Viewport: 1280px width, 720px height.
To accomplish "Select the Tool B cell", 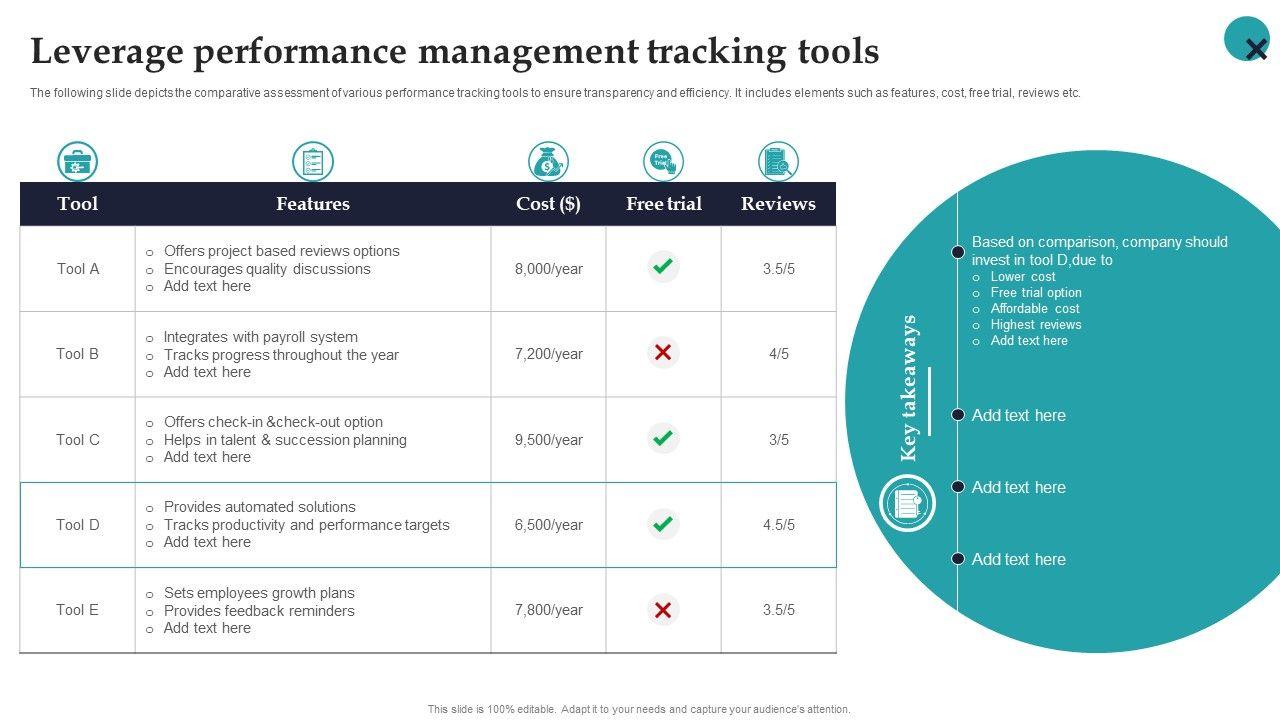I will [78, 354].
